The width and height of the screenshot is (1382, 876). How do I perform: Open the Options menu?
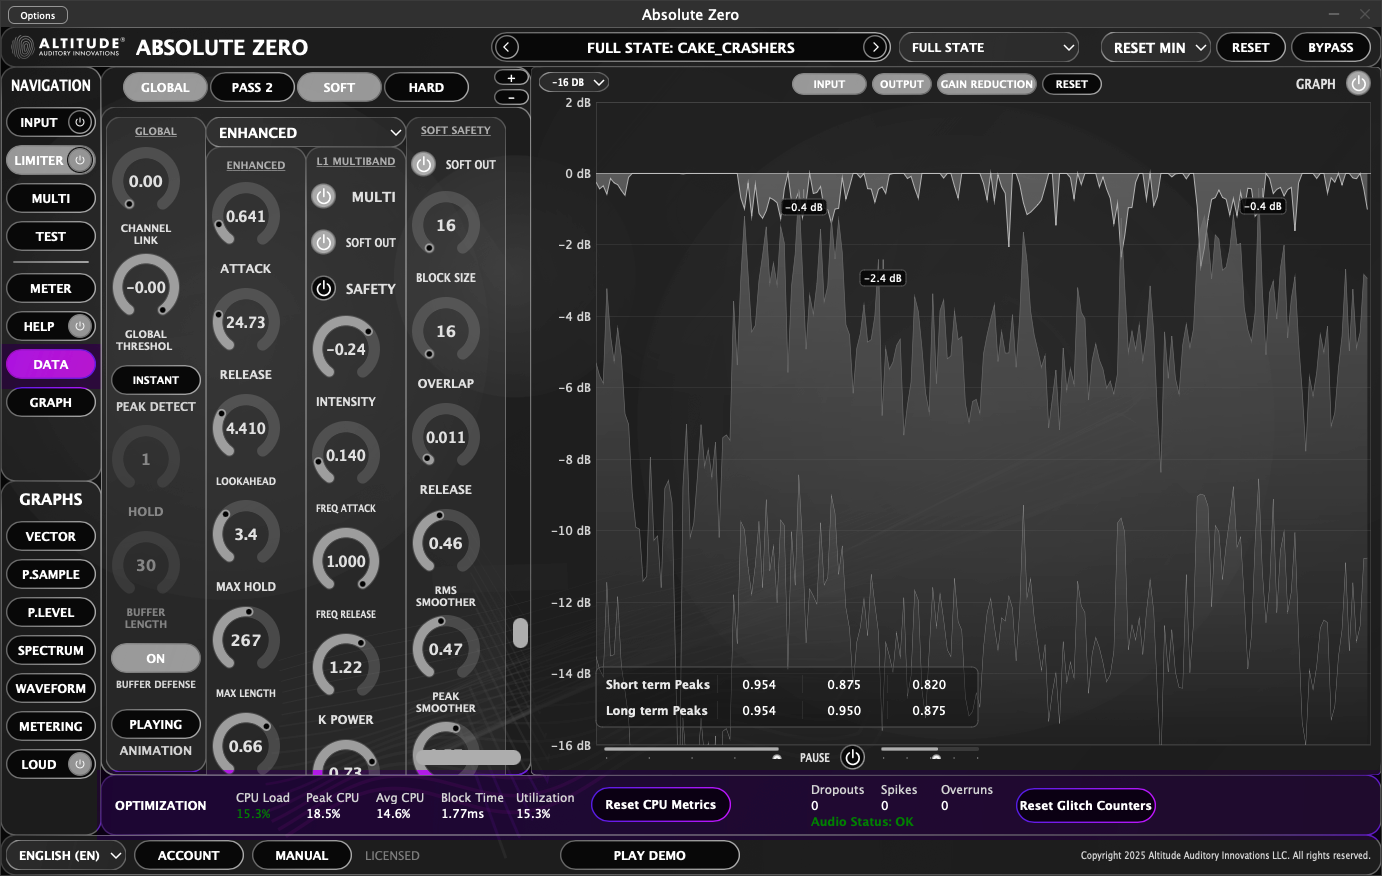[x=37, y=14]
